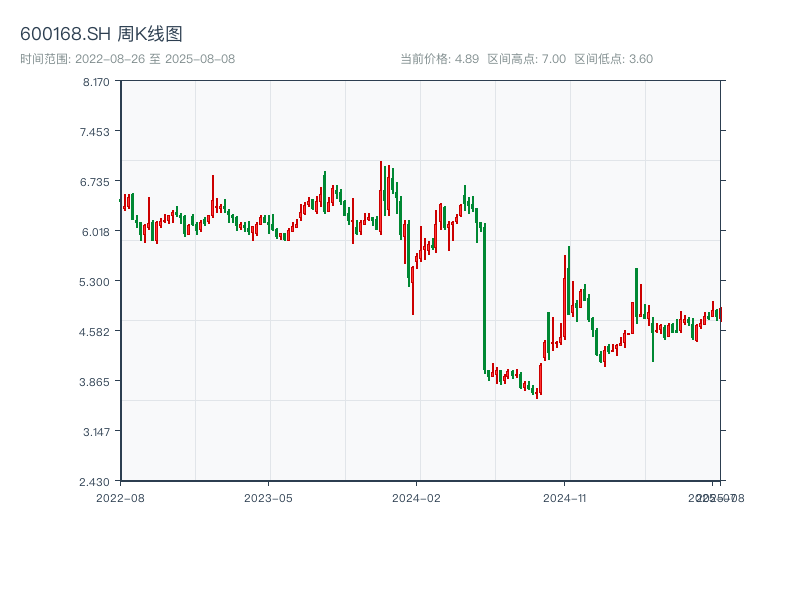
Task: Click the 2022-08 x-axis date label
Action: coord(120,497)
